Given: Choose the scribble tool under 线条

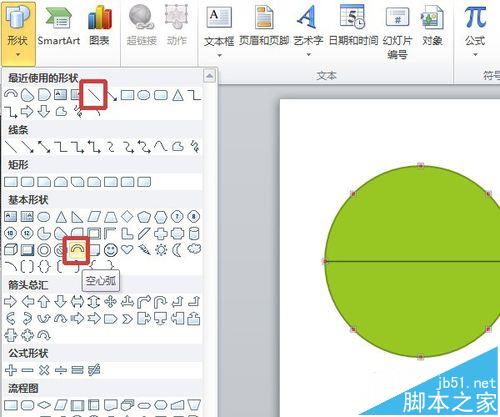Looking at the screenshot, I should coord(195,147).
